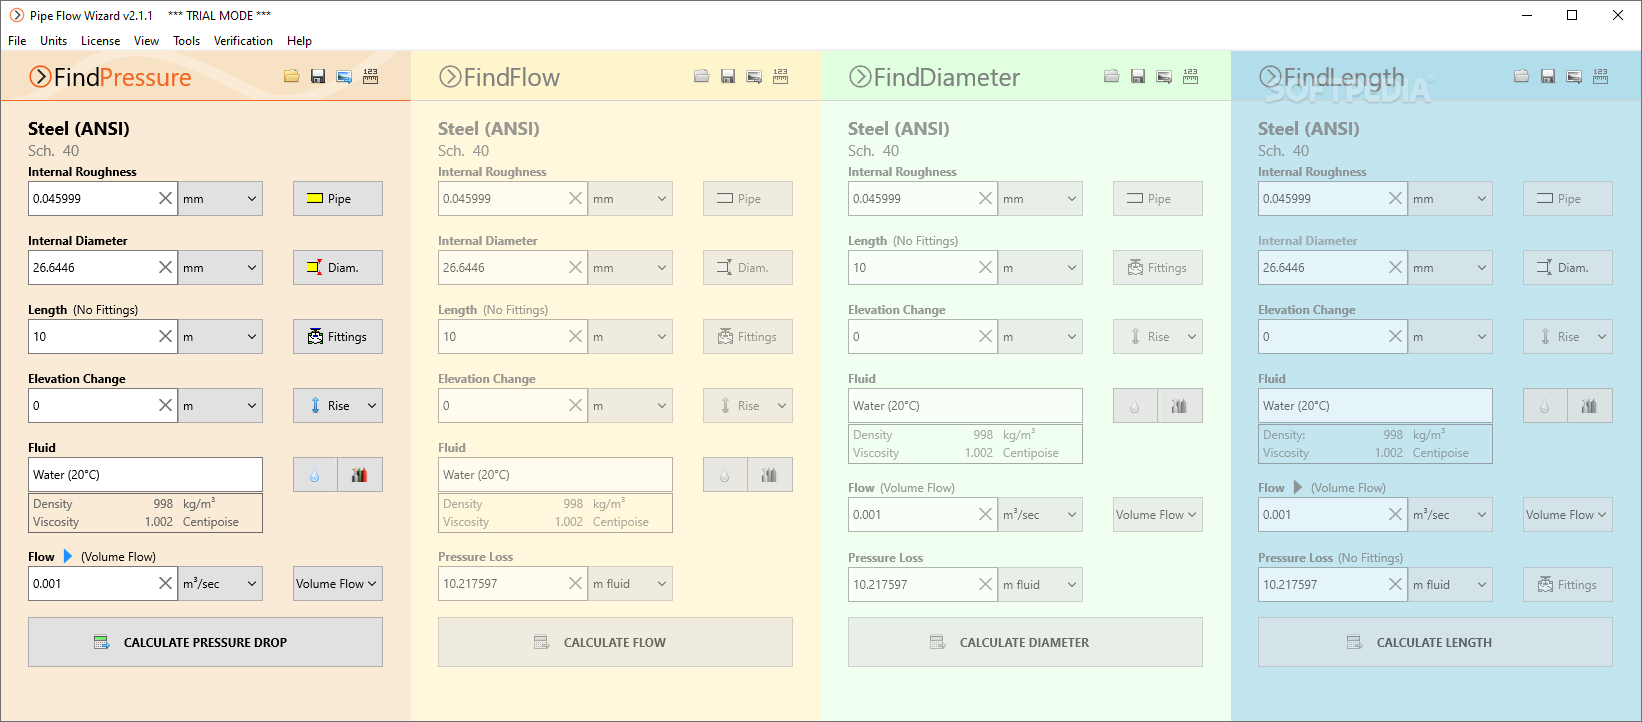Click CALCULATE PRESSURE DROP button
The width and height of the screenshot is (1642, 722).
(x=205, y=642)
